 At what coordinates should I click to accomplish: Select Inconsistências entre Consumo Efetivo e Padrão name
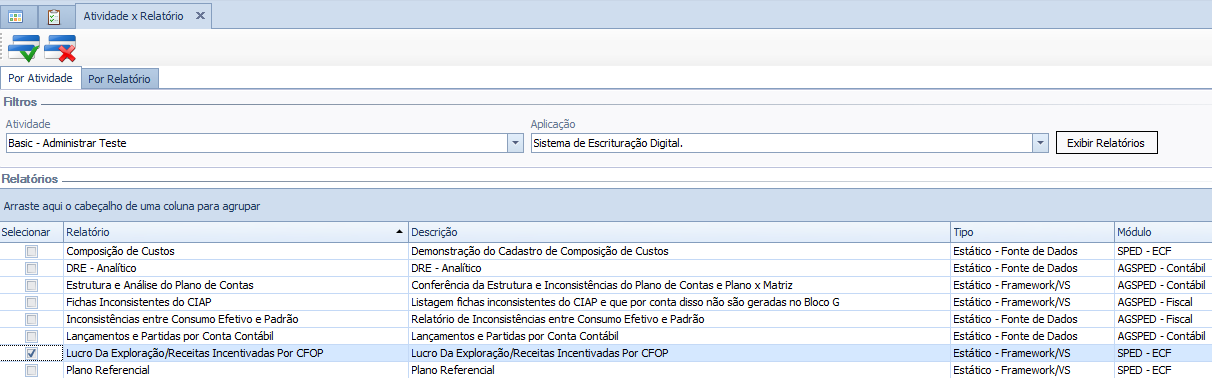(x=182, y=319)
